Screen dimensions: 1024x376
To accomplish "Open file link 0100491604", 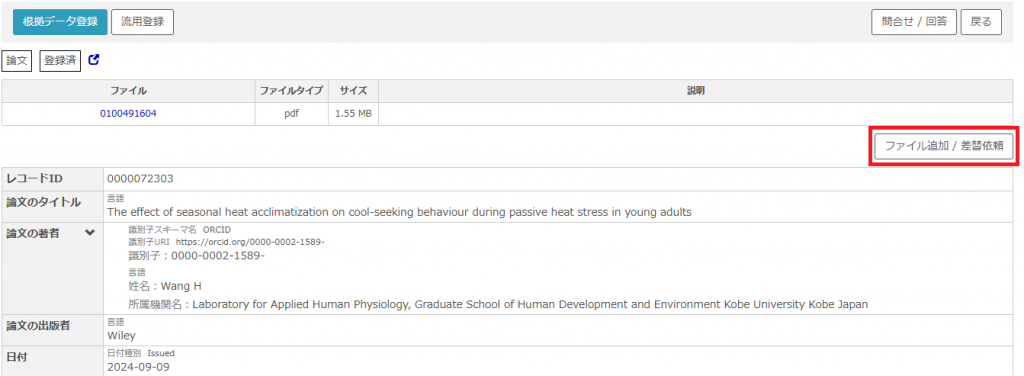I will coord(128,114).
